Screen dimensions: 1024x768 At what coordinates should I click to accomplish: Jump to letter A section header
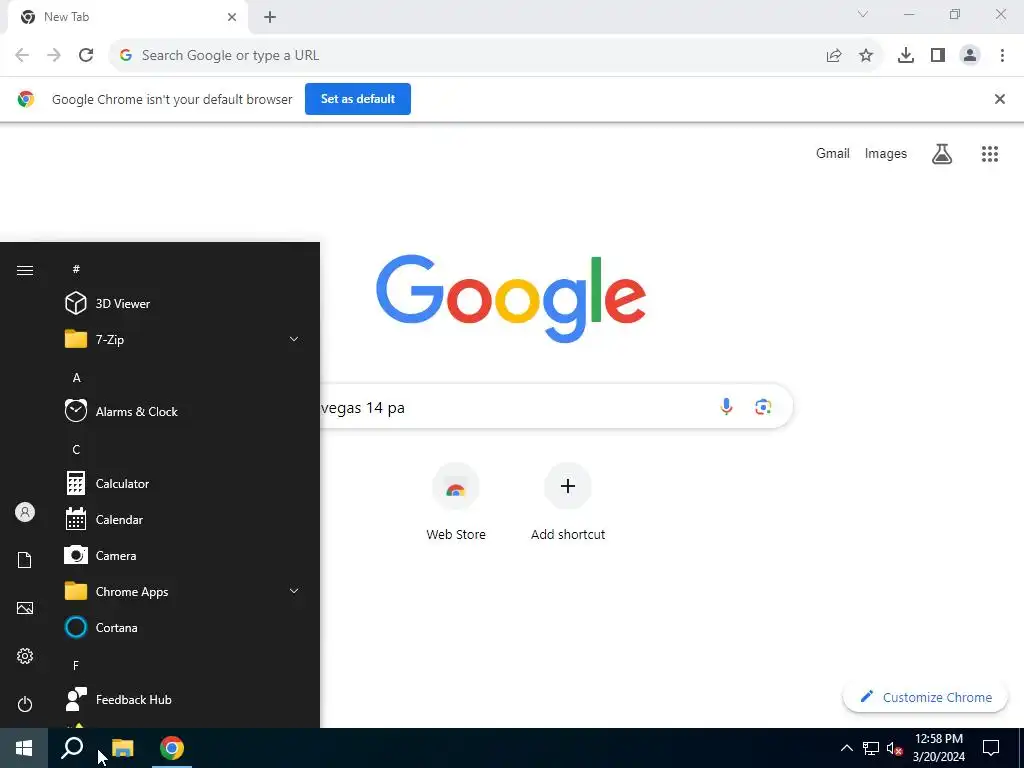pyautogui.click(x=76, y=377)
